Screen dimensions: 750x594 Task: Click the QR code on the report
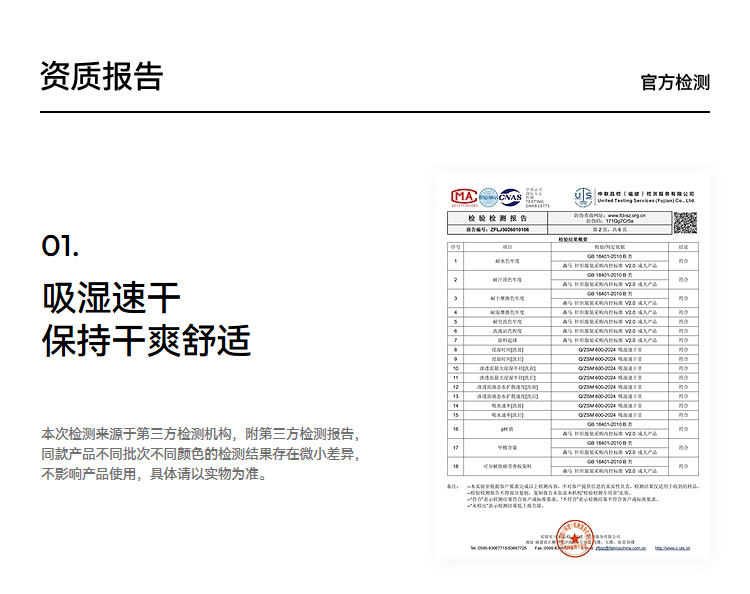pos(685,223)
